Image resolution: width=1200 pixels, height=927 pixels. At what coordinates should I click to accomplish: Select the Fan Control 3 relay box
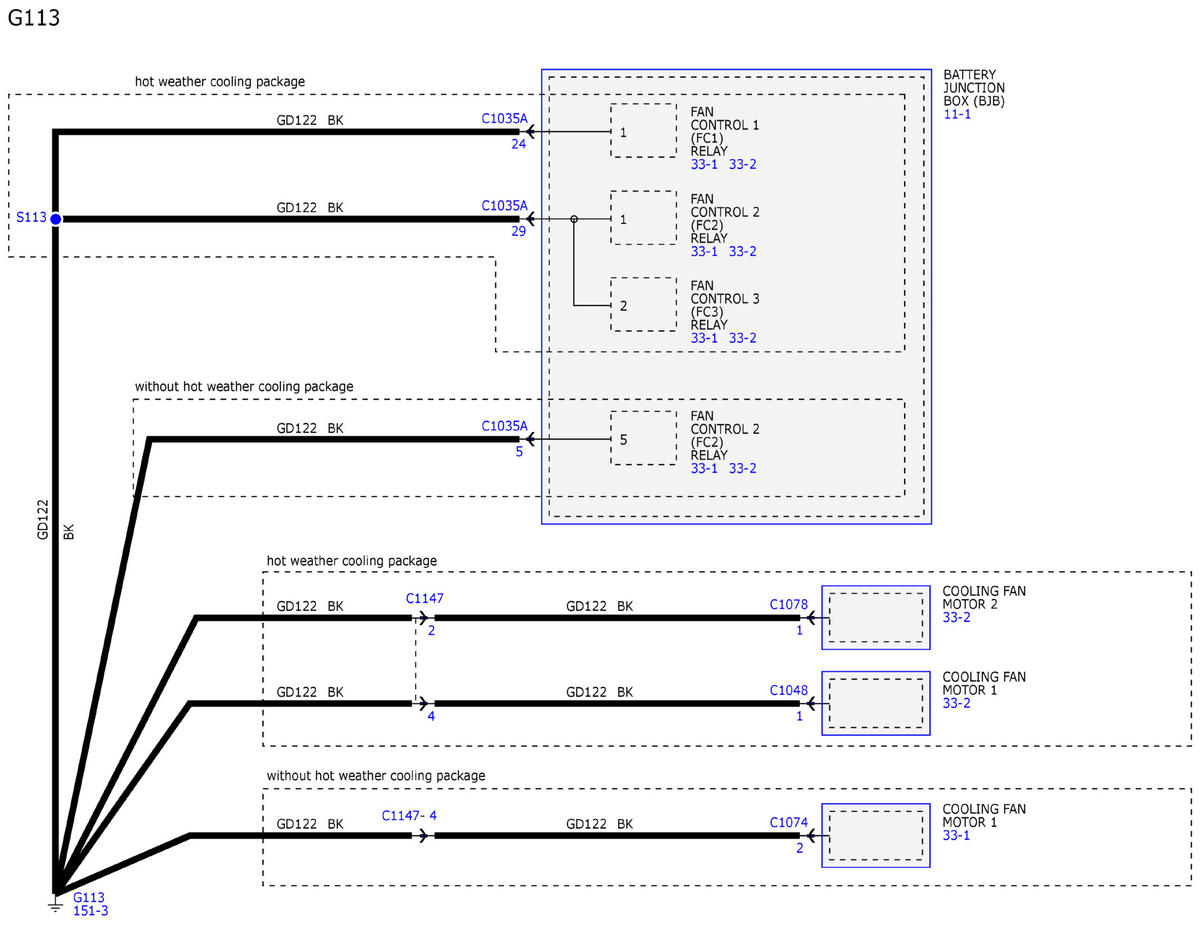pyautogui.click(x=644, y=305)
